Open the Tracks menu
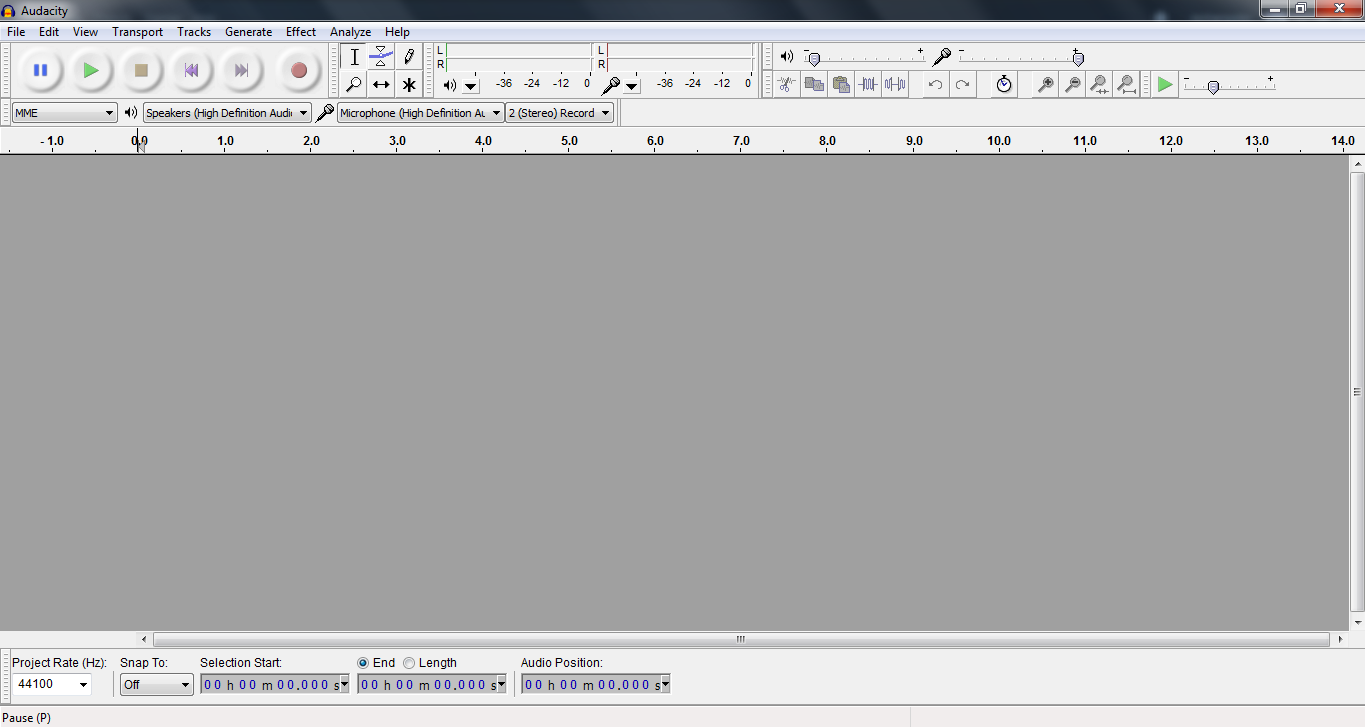Image resolution: width=1365 pixels, height=728 pixels. [x=194, y=32]
